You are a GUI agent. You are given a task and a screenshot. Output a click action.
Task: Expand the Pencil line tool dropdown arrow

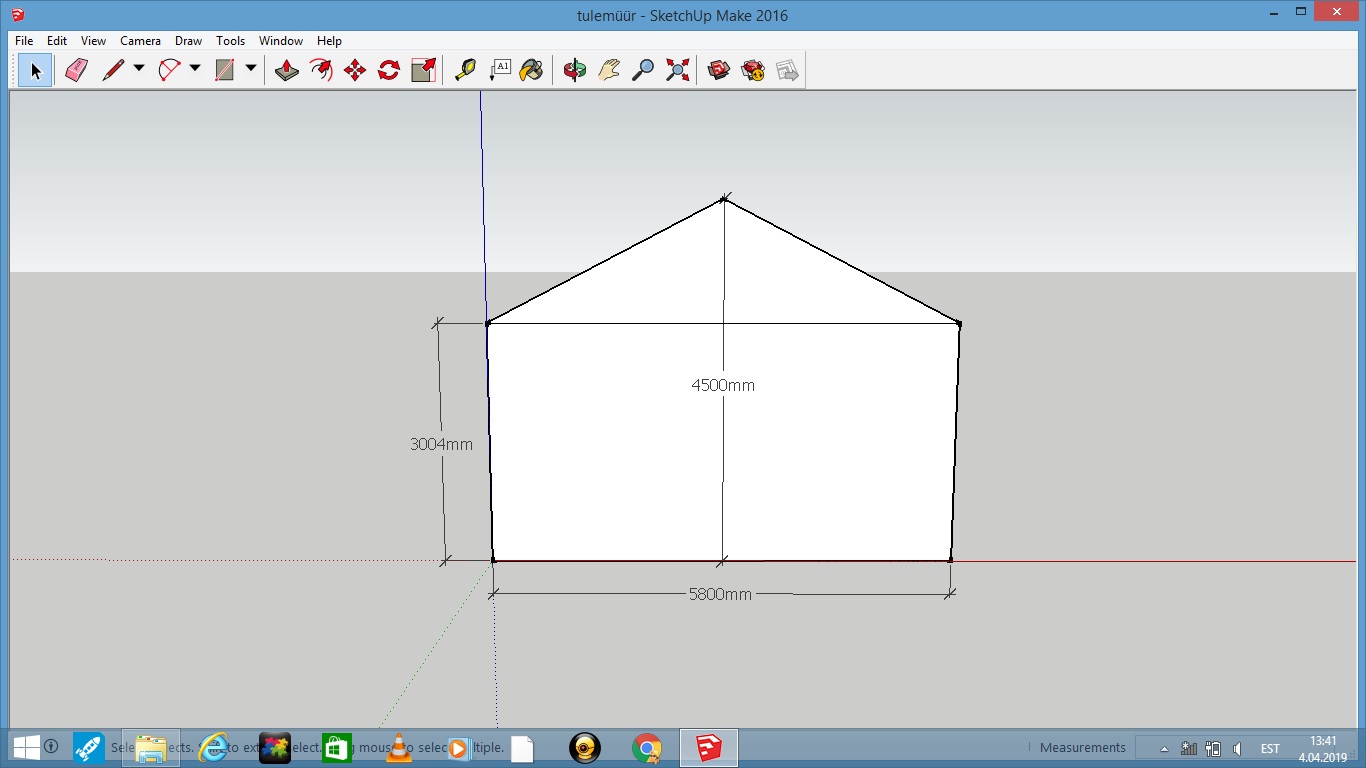(139, 69)
